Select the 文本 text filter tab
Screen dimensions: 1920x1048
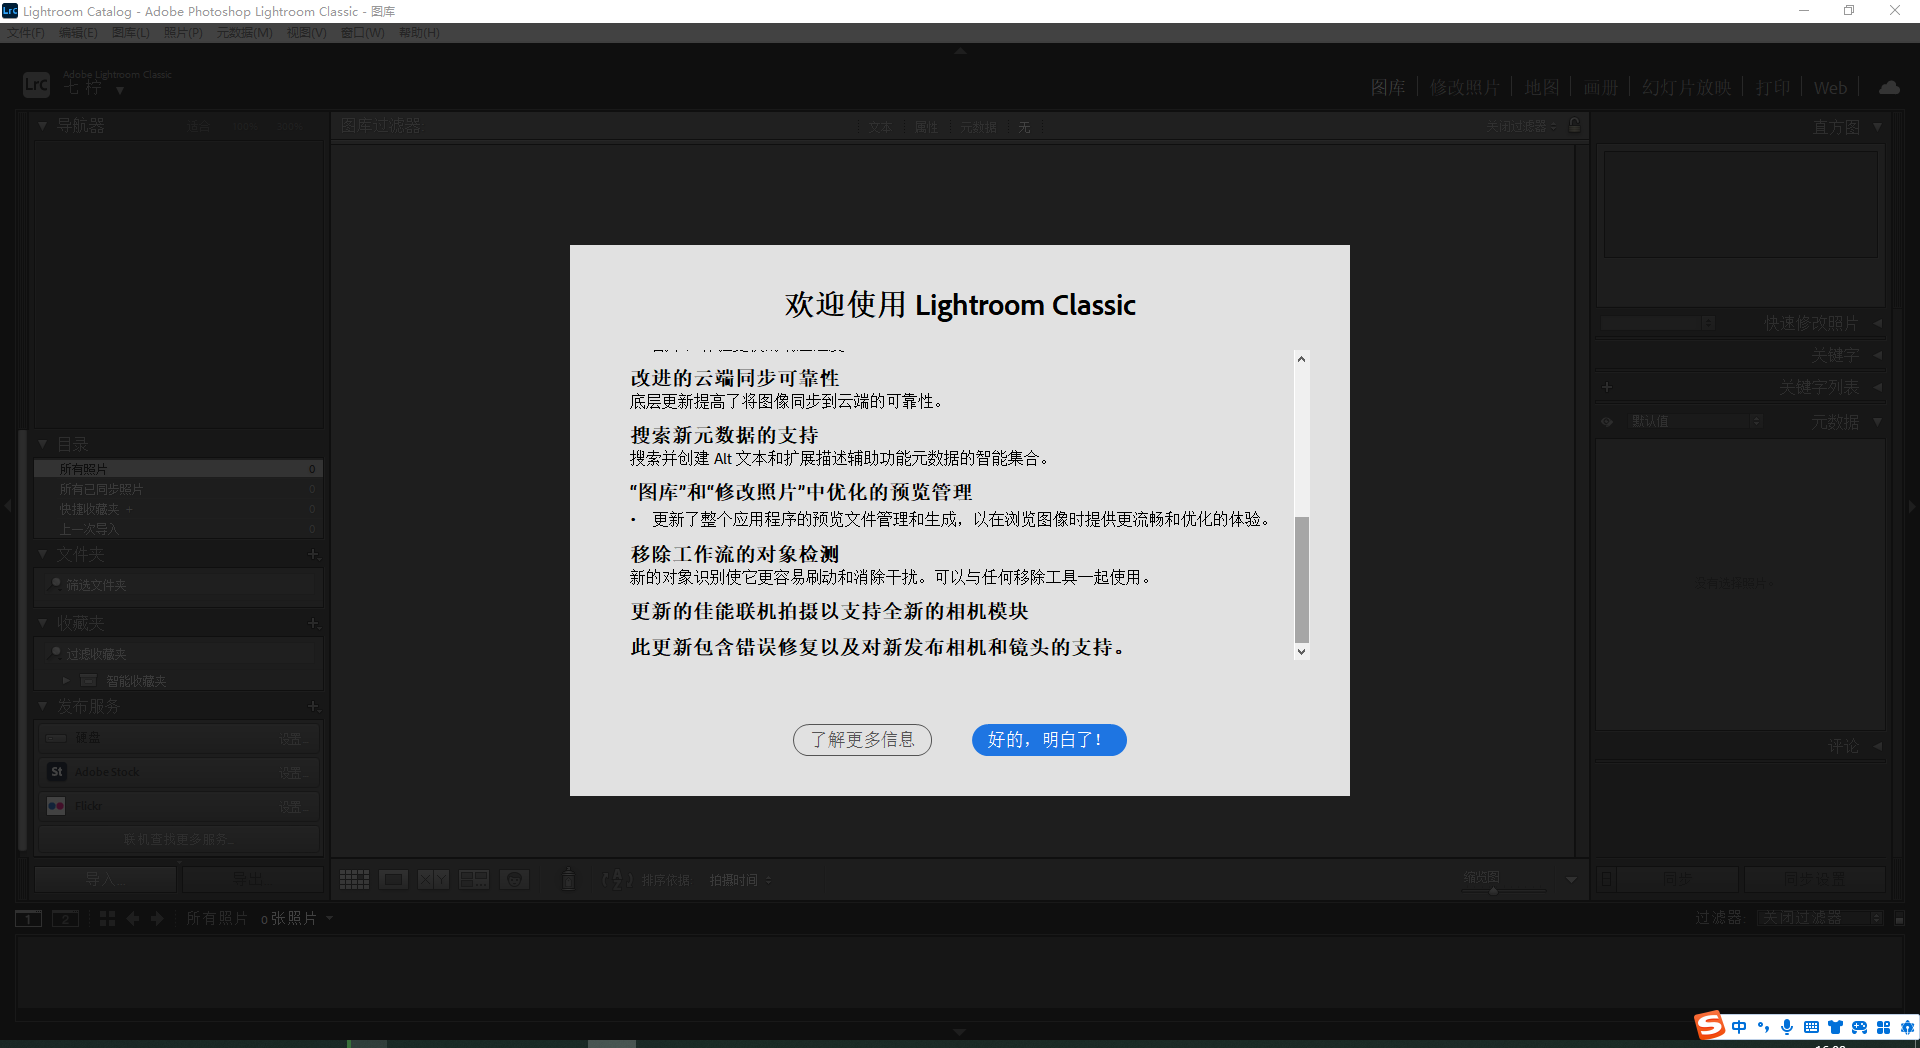[x=880, y=127]
